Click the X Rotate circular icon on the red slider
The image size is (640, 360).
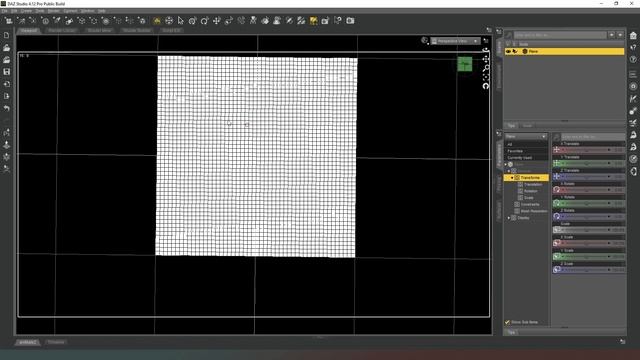[x=557, y=190]
